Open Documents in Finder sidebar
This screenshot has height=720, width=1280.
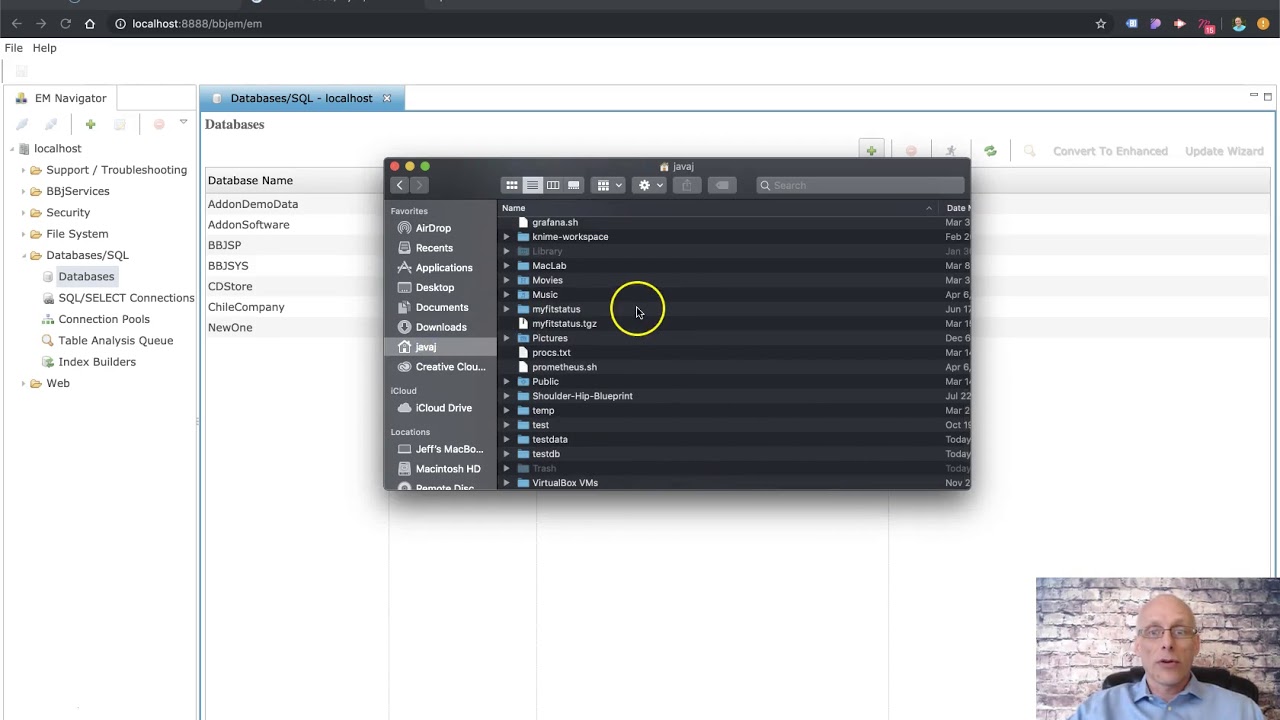click(x=442, y=308)
